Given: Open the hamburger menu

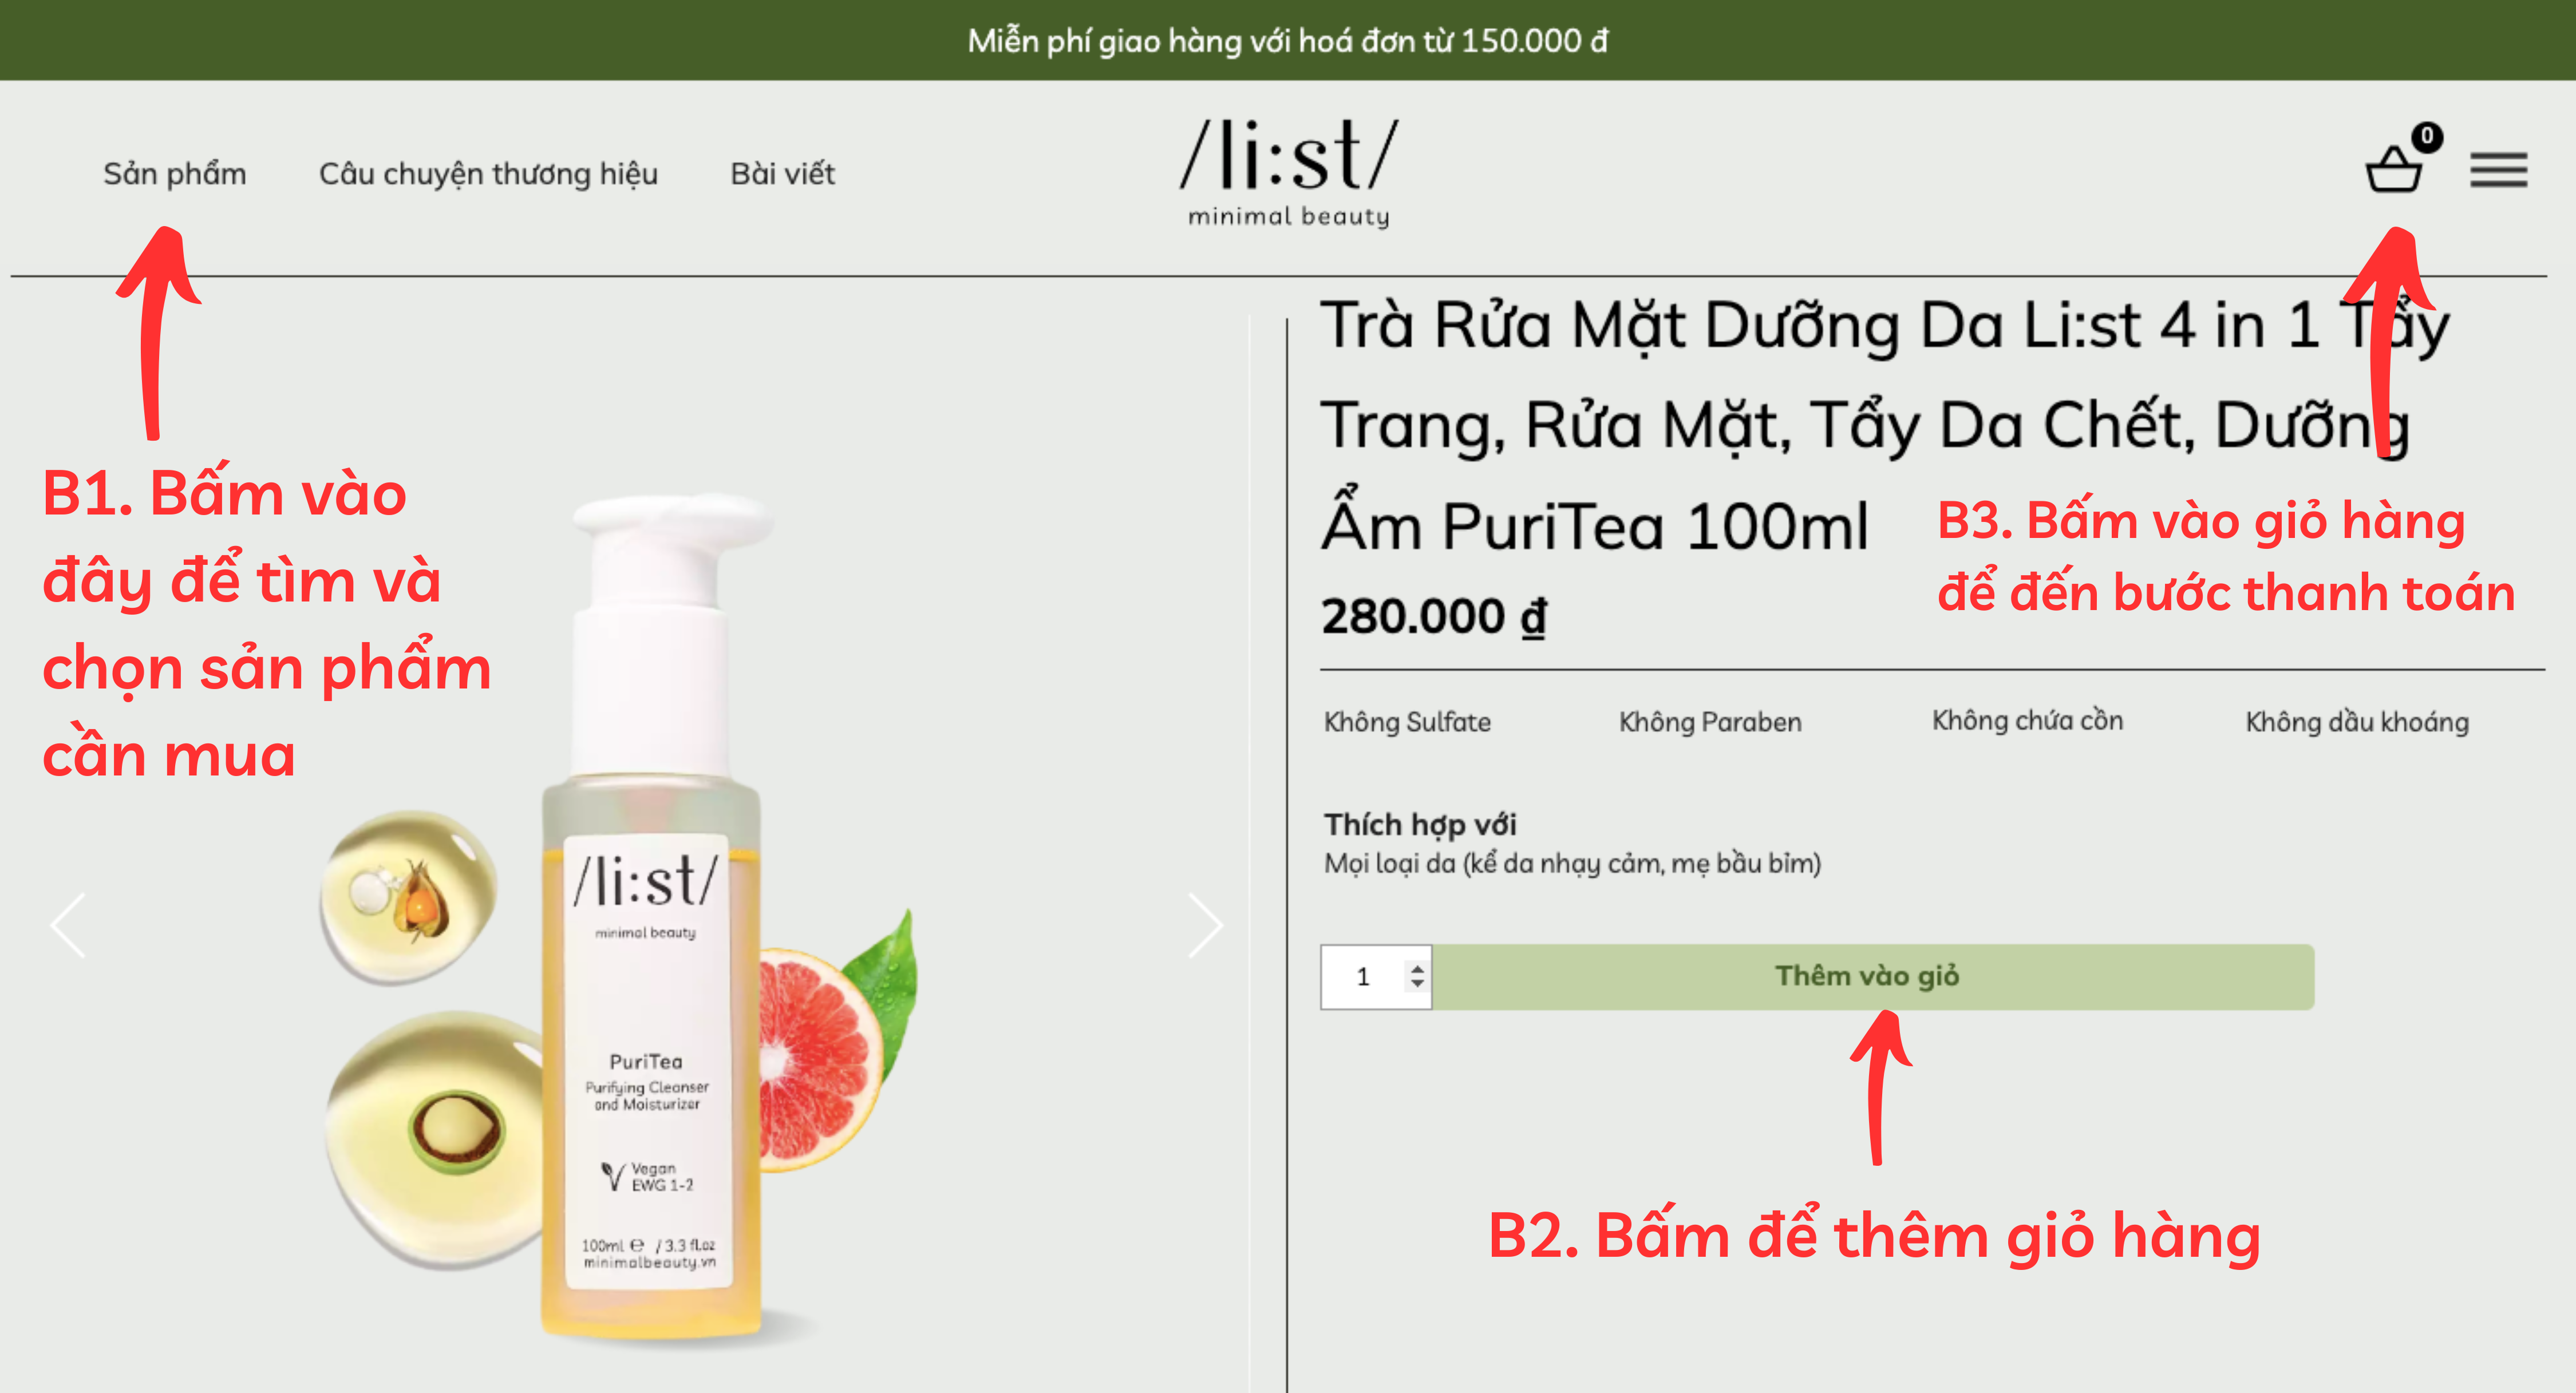Looking at the screenshot, I should point(2498,170).
